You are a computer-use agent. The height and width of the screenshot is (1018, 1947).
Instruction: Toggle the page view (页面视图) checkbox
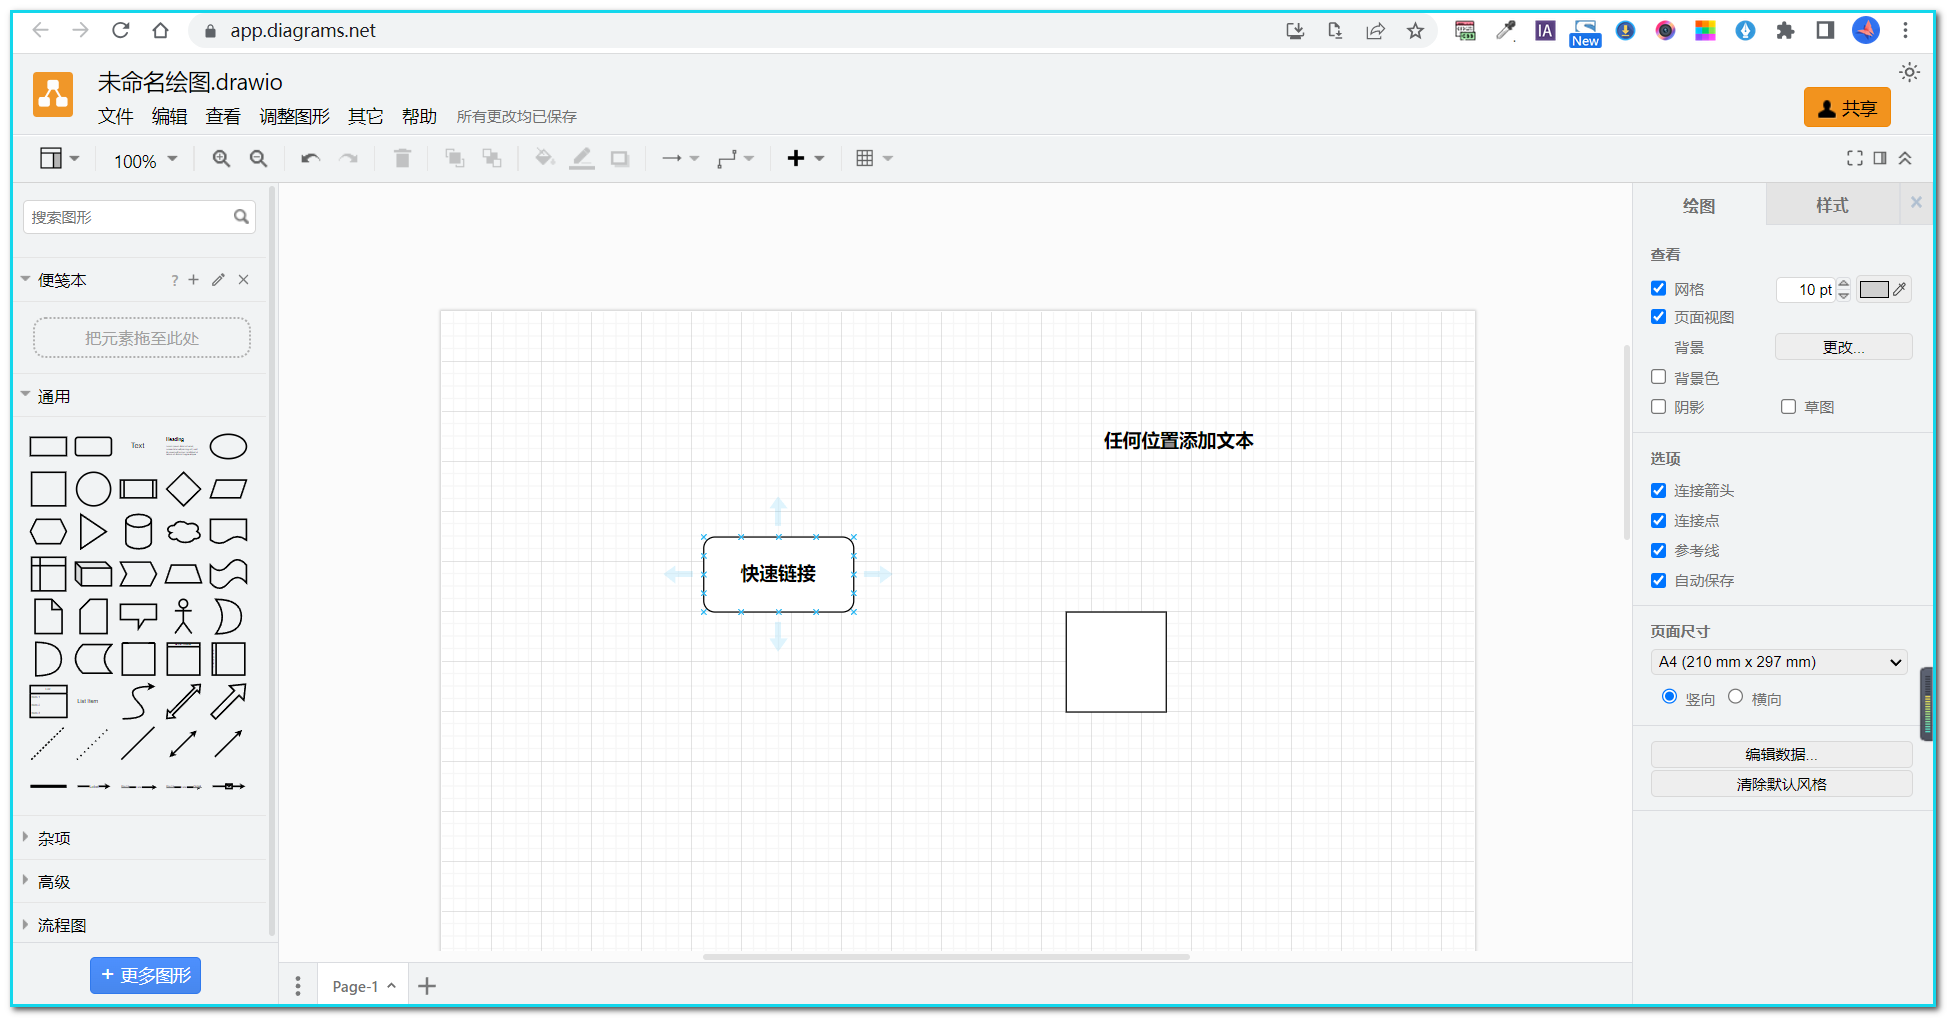point(1658,316)
